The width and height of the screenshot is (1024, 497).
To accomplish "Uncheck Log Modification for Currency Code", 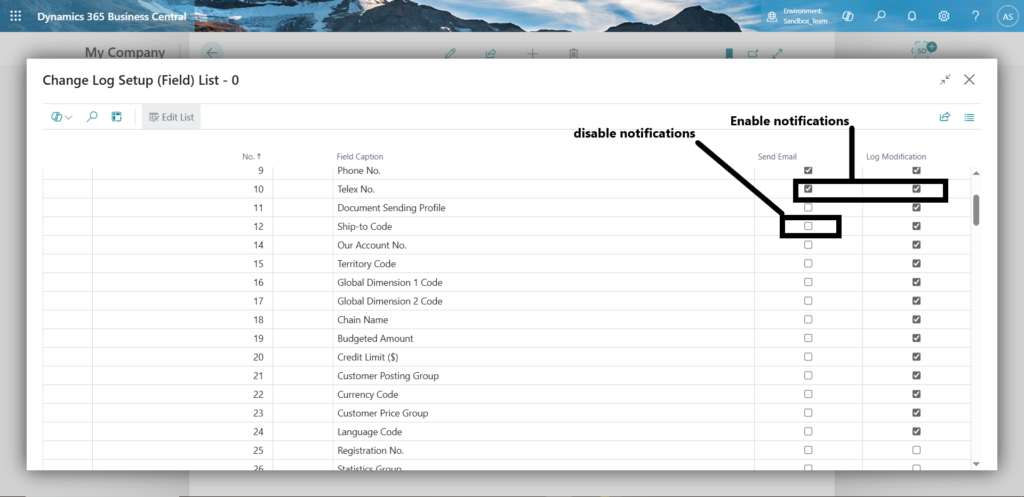I will 916,394.
